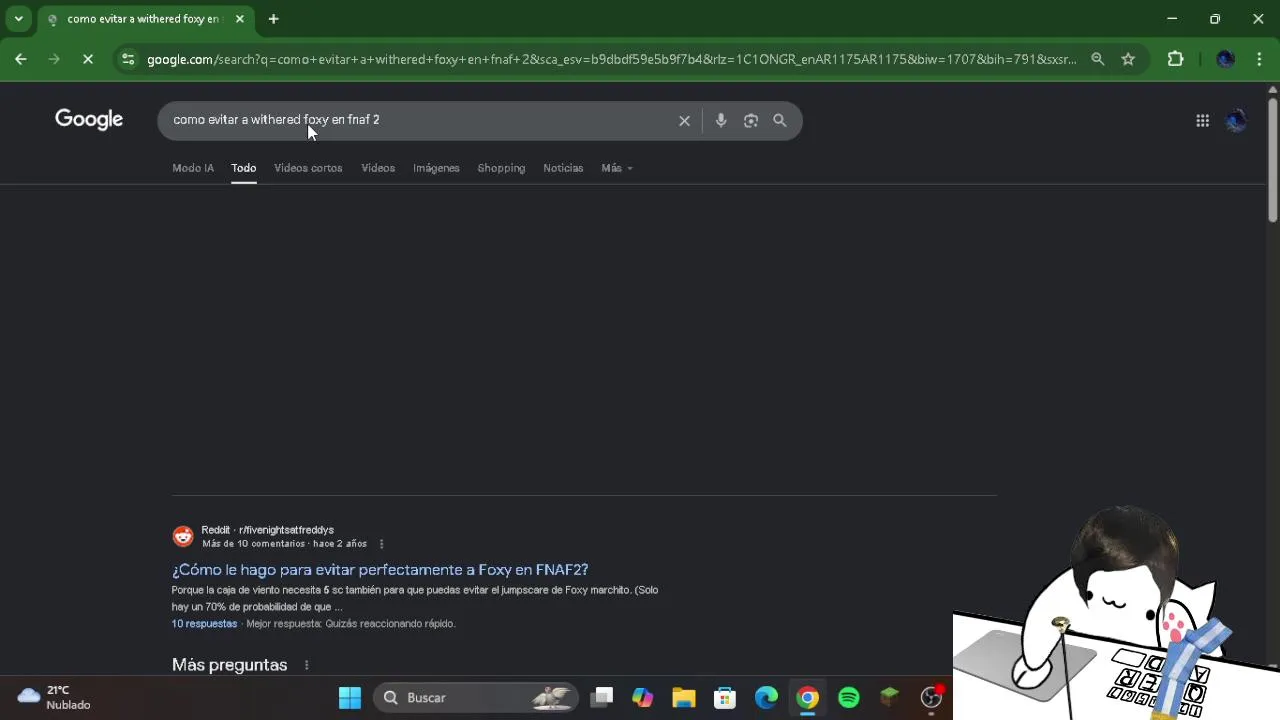The height and width of the screenshot is (720, 1280).
Task: Open Microsoft Store from taskbar
Action: (x=725, y=698)
